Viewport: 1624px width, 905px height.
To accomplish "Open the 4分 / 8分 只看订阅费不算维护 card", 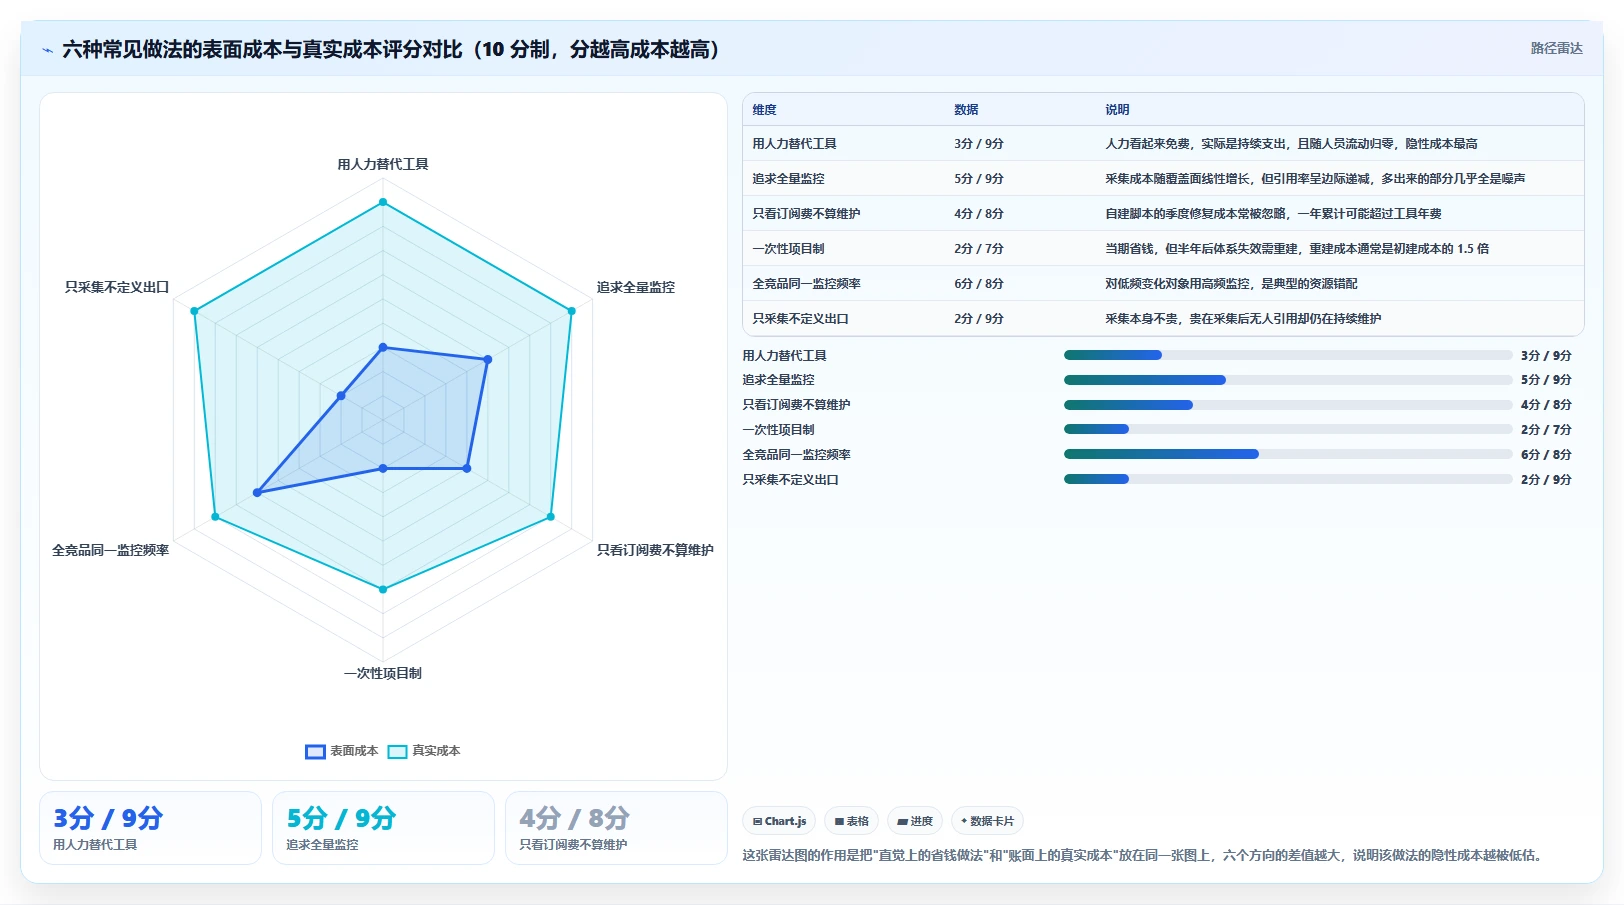I will coord(616,828).
